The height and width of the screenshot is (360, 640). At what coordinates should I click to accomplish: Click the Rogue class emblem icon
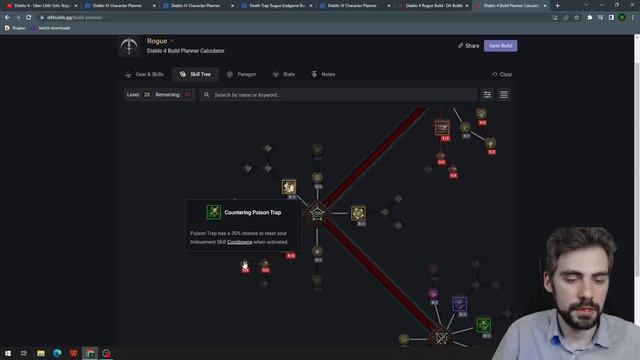tap(129, 46)
